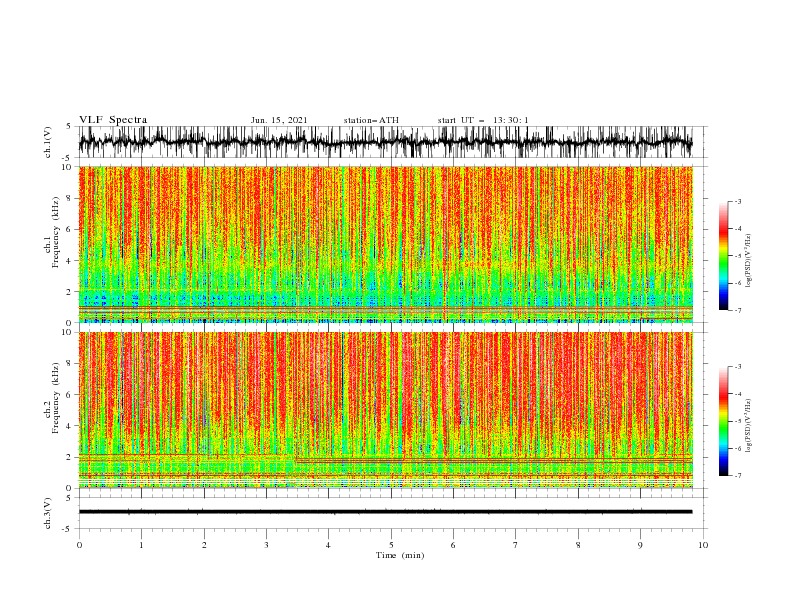The image size is (792, 612).
Task: Select the date text "Jun. 15, 2021"
Action: click(279, 120)
